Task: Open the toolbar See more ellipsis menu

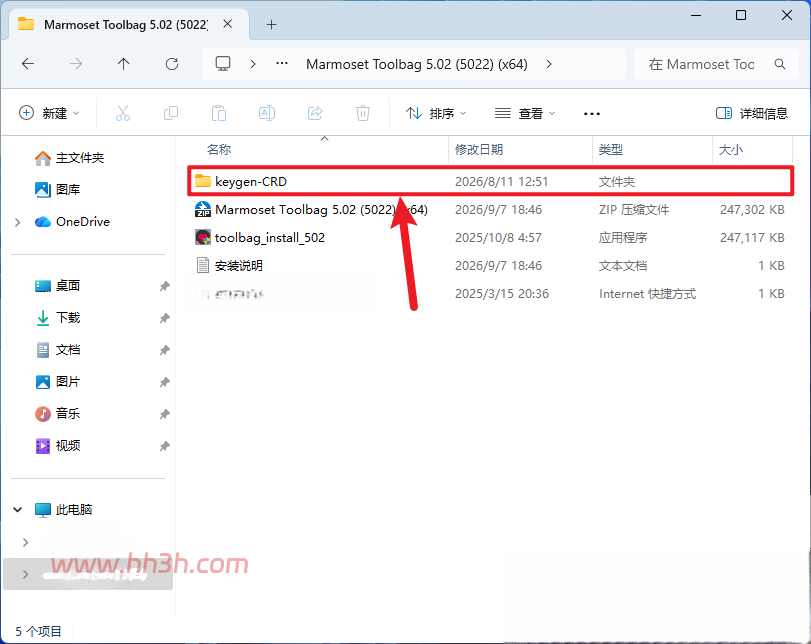Action: point(592,113)
